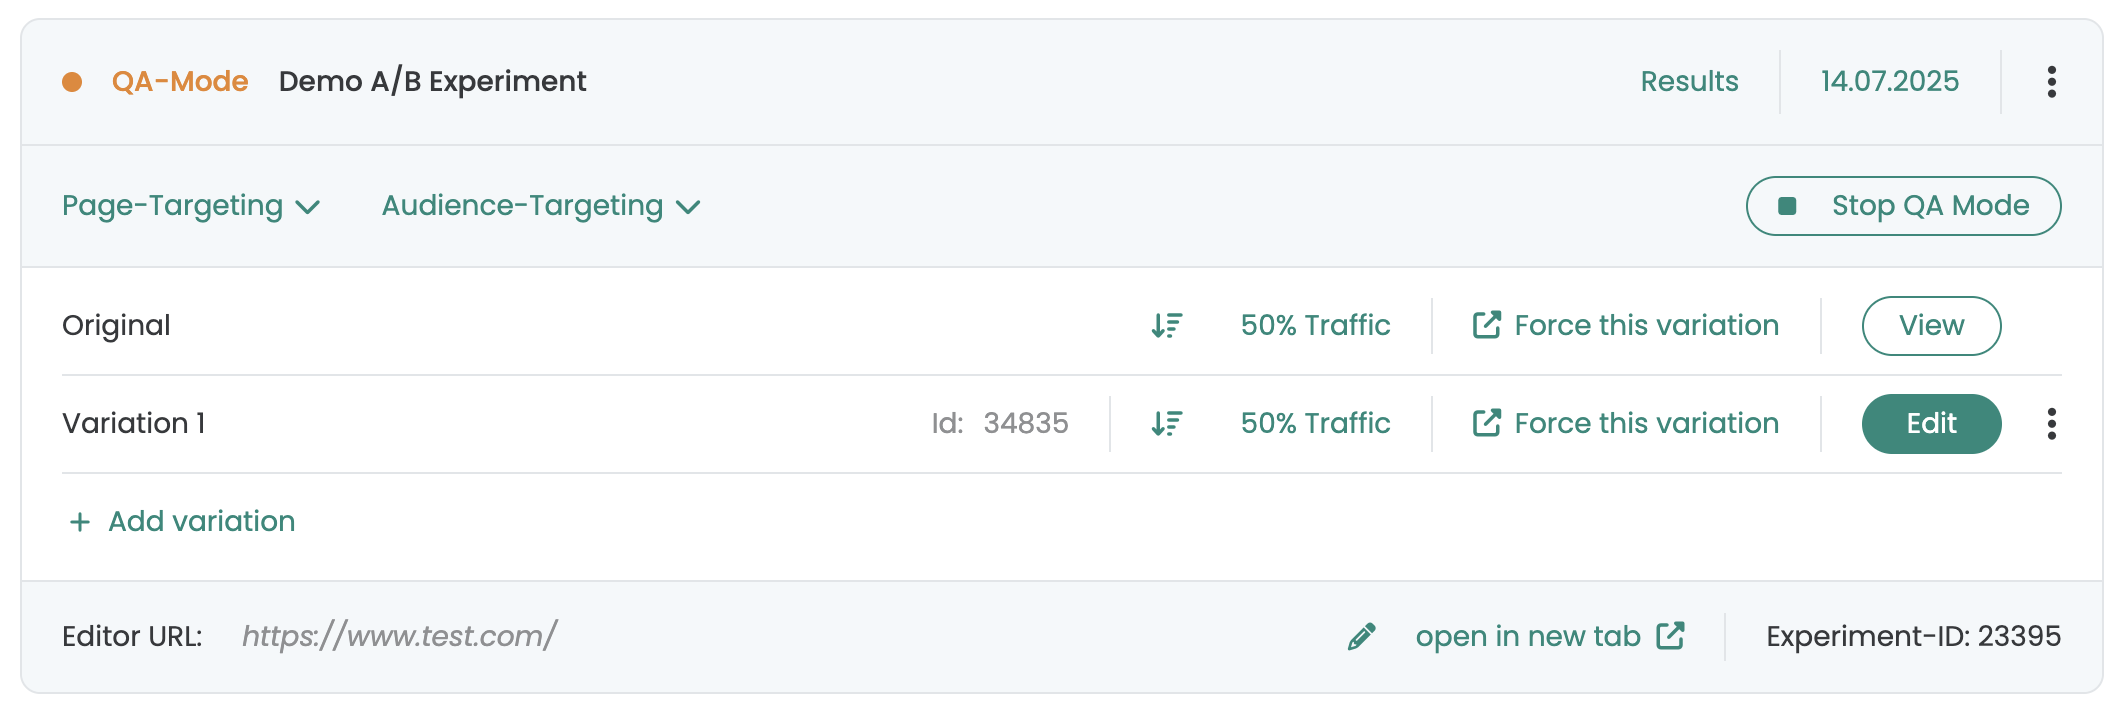Open the 14.07.2025 date selector

tap(1889, 82)
